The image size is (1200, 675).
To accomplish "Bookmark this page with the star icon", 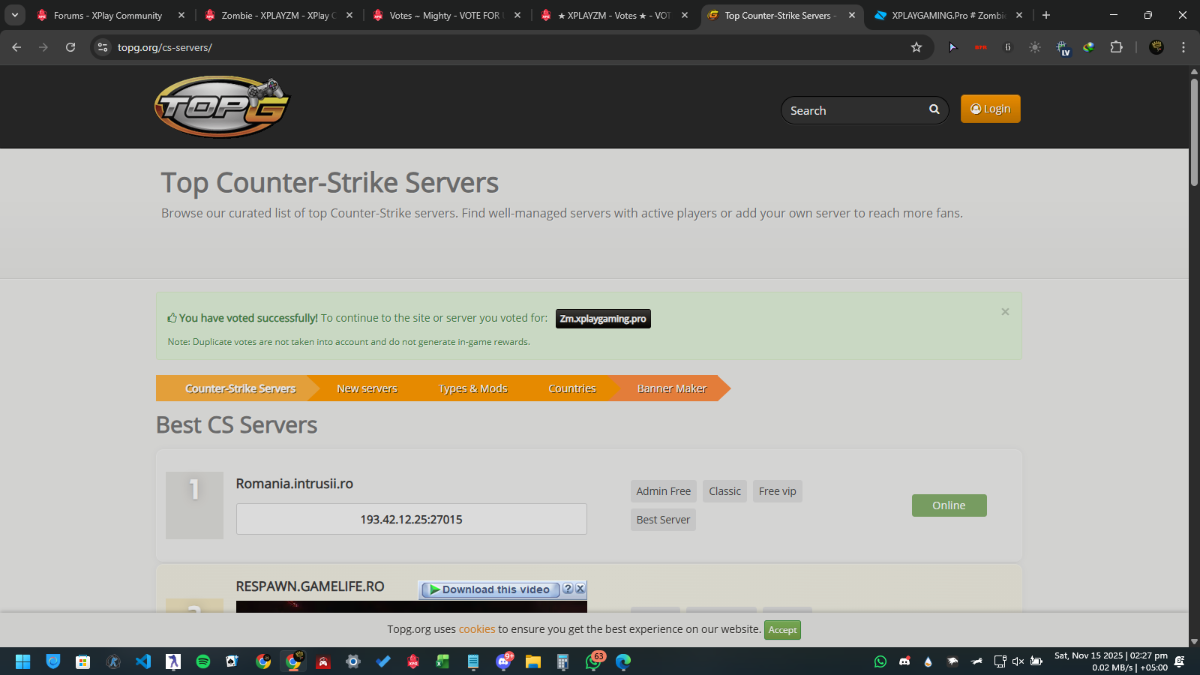I will pos(916,47).
